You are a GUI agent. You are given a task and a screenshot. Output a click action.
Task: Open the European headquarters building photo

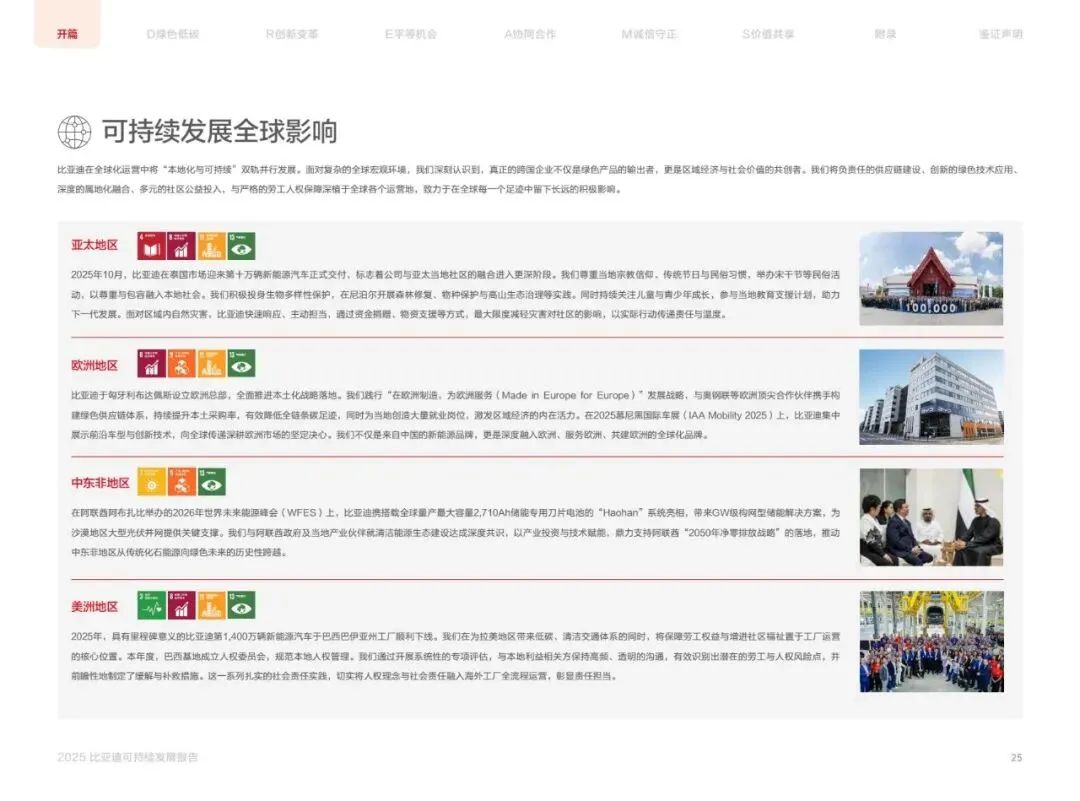pyautogui.click(x=931, y=397)
